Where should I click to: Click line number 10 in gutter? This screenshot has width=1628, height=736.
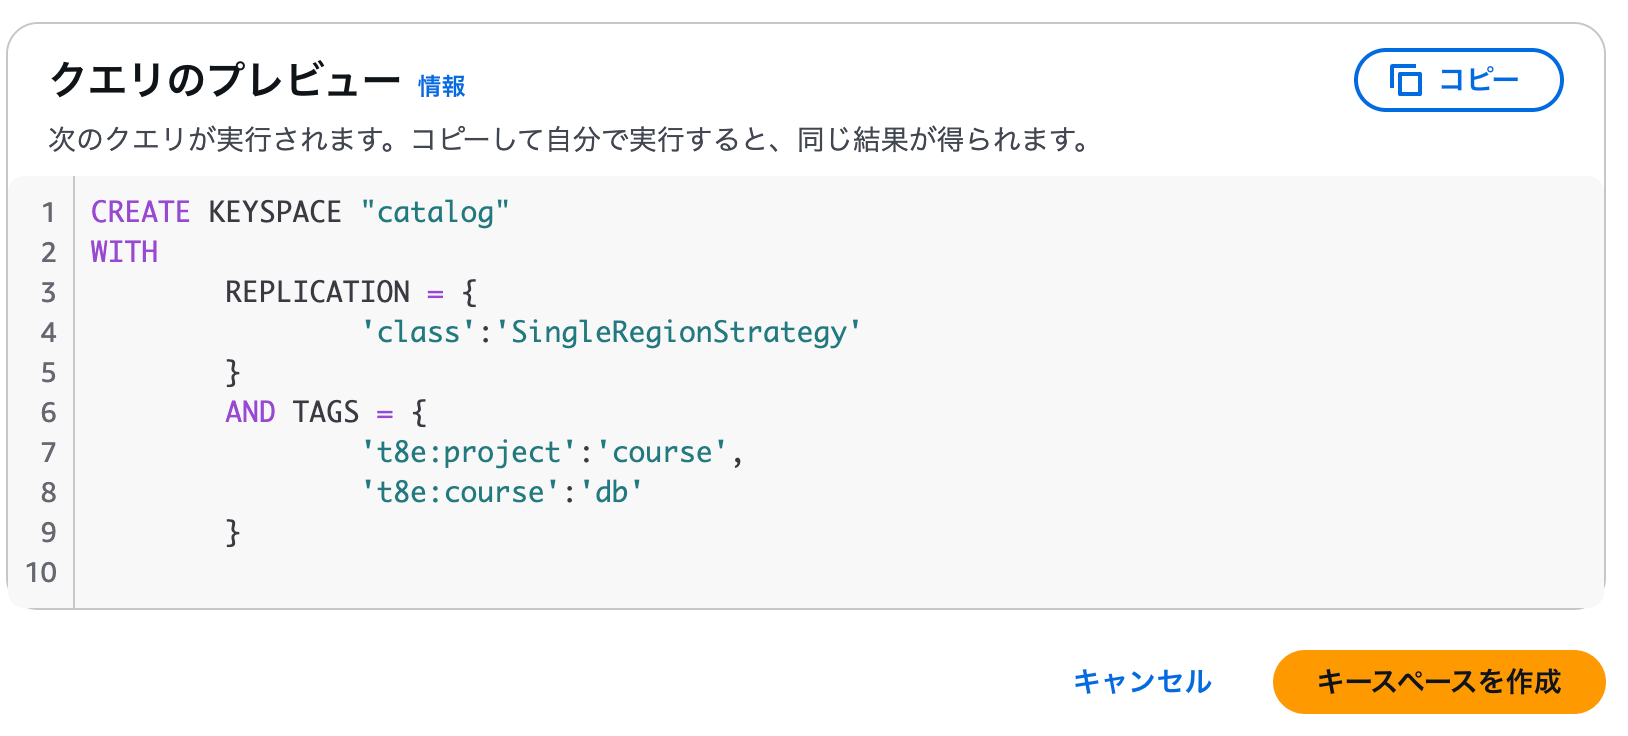[41, 572]
